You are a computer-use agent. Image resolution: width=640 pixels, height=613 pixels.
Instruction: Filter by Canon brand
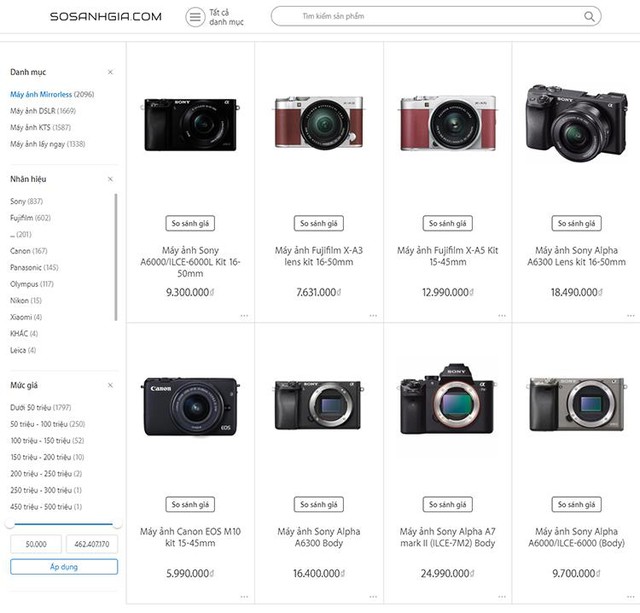(29, 251)
